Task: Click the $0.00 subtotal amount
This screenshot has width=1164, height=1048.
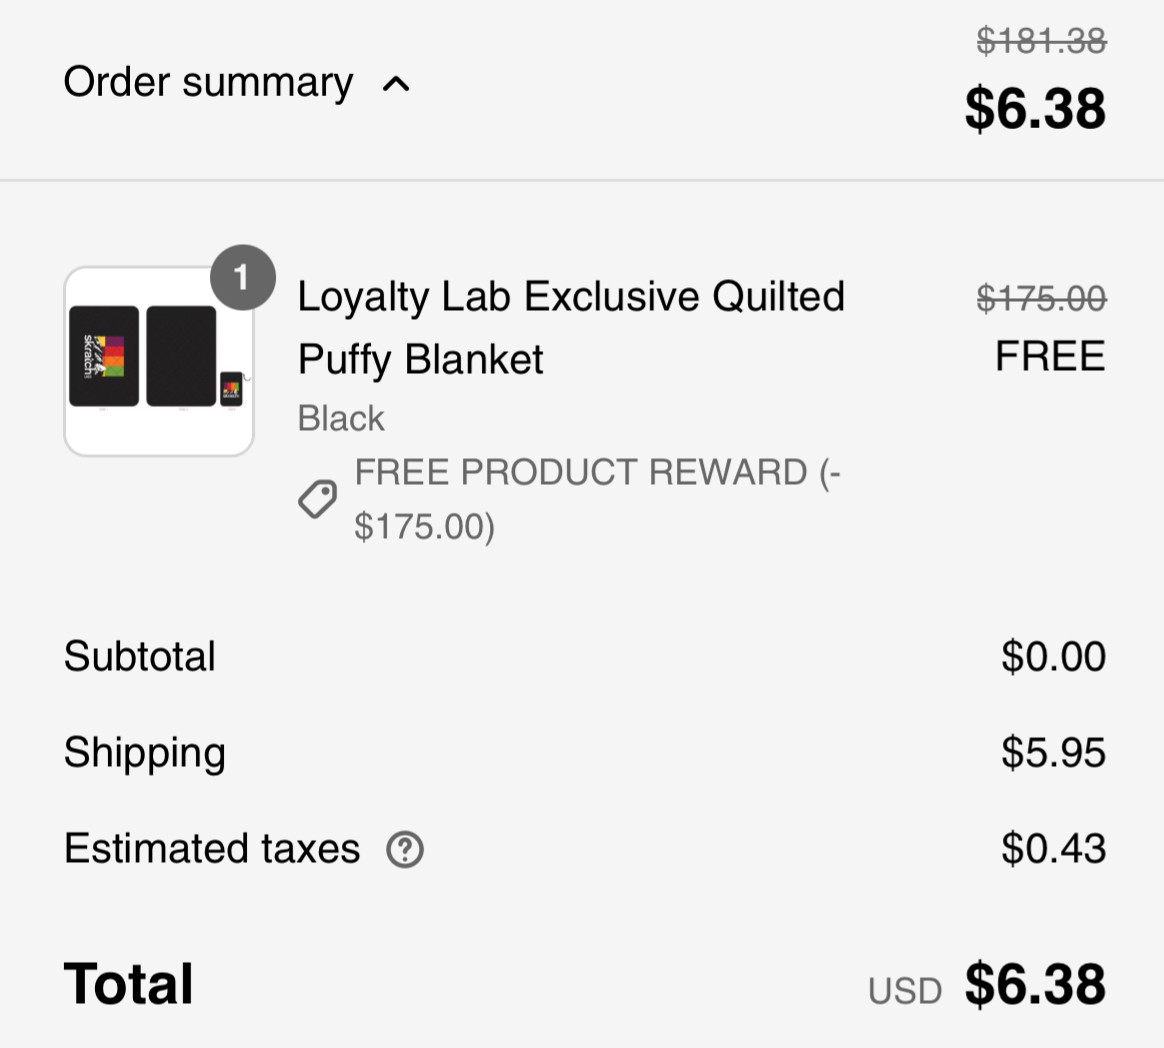Action: pos(1053,657)
